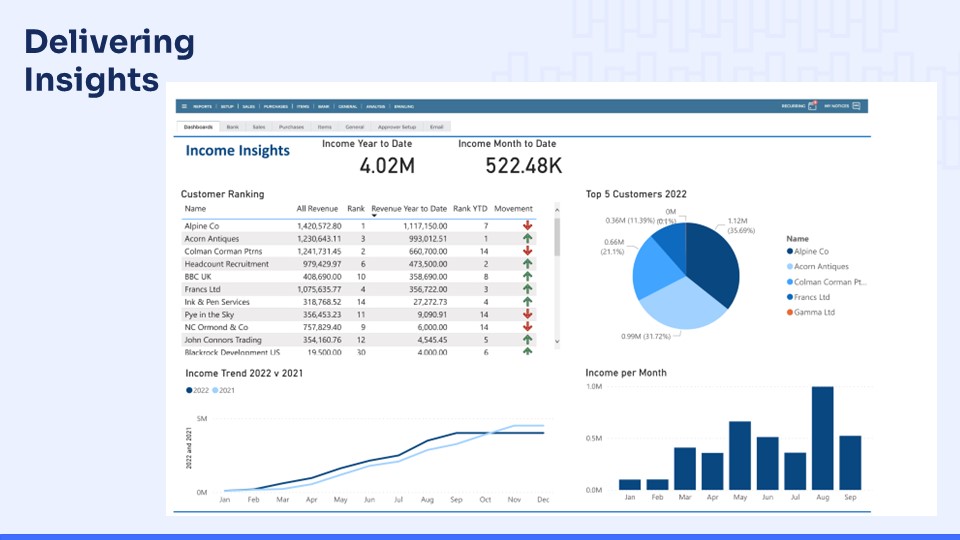Click the Mar bar in Income per Month
This screenshot has width=960, height=540.
pyautogui.click(x=685, y=468)
